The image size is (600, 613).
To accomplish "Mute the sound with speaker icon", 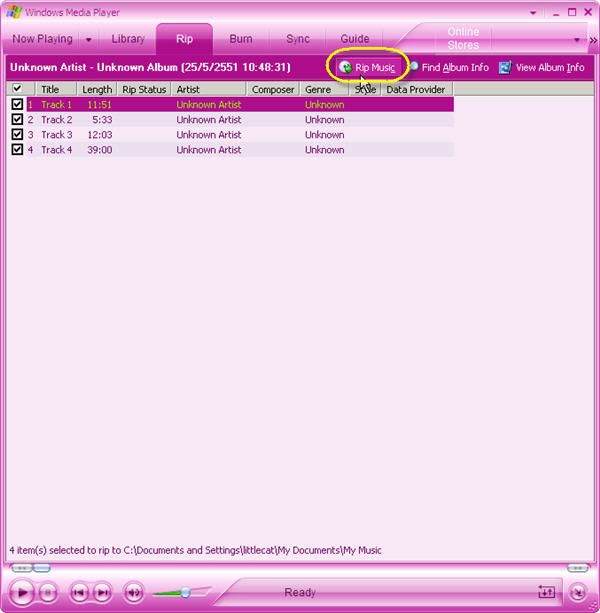I will pyautogui.click(x=134, y=593).
